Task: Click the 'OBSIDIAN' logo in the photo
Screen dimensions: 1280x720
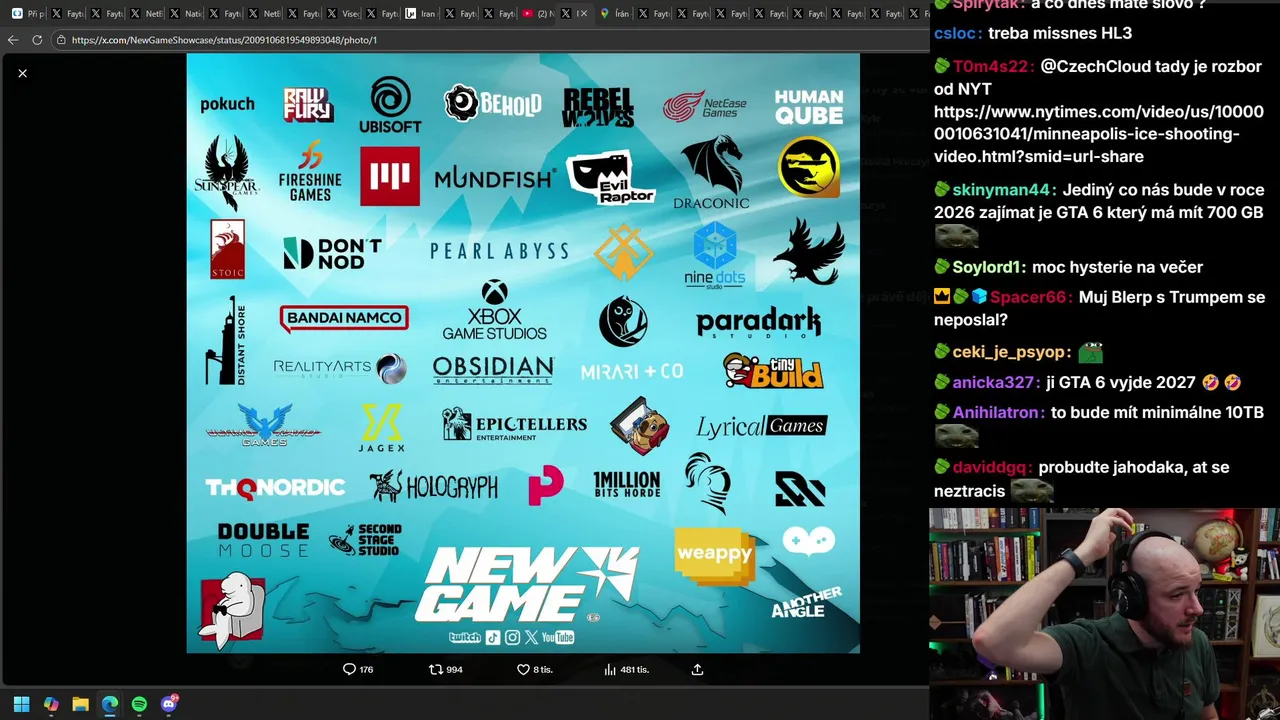Action: (493, 370)
